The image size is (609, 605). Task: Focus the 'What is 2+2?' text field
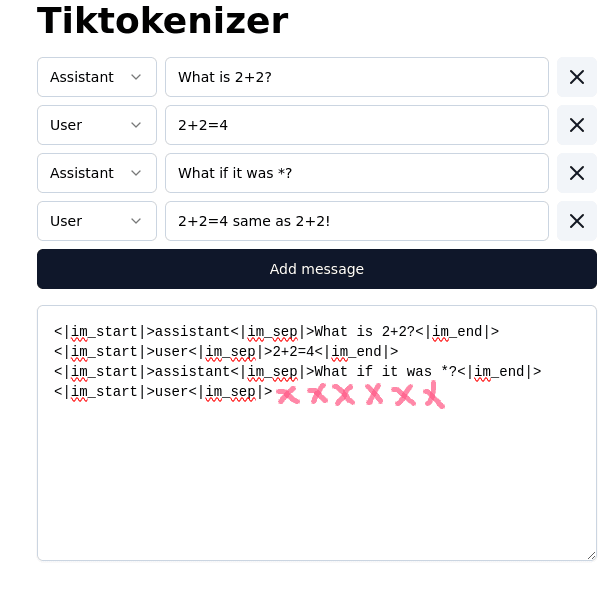[356, 77]
